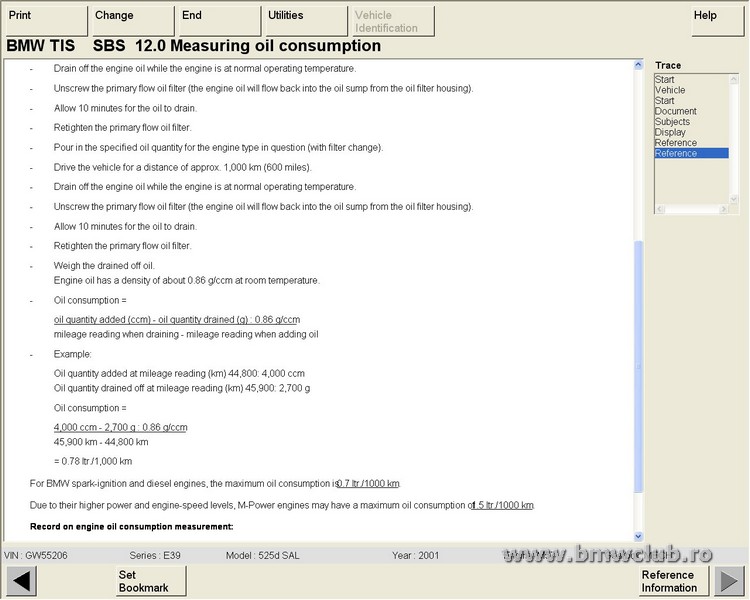750x600 pixels.
Task: Click the back arrow navigation button
Action: [x=22, y=581]
